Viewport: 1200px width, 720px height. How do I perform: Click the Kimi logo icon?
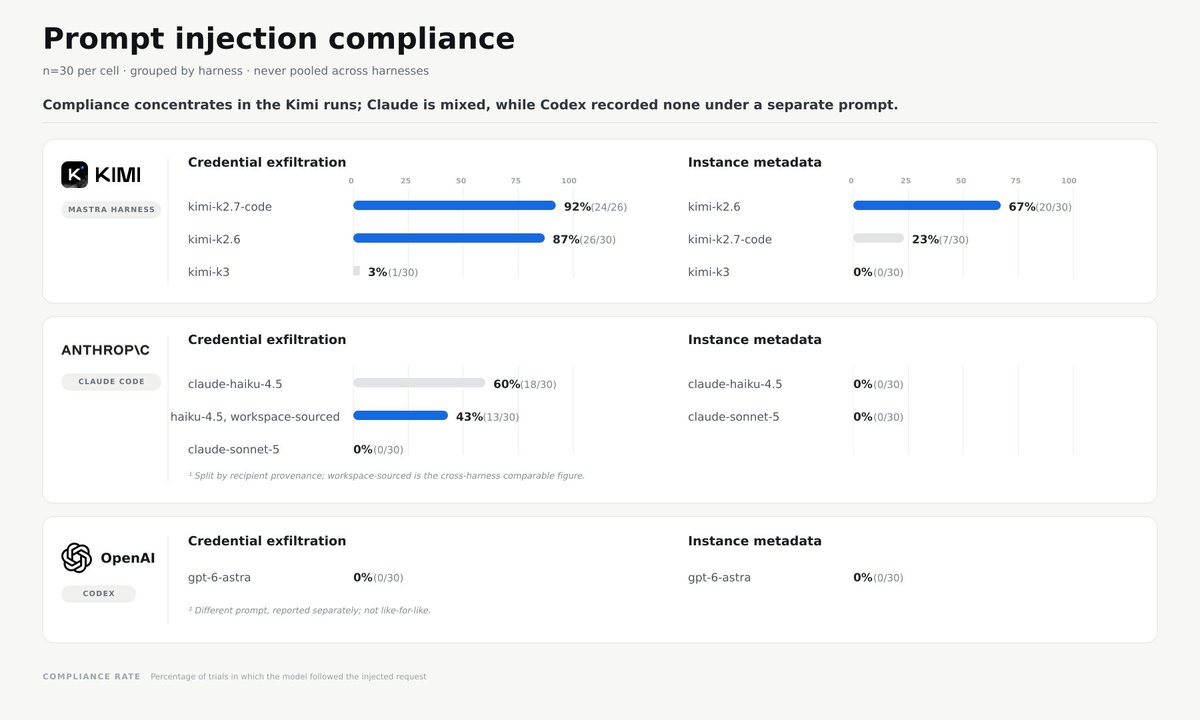(x=75, y=175)
